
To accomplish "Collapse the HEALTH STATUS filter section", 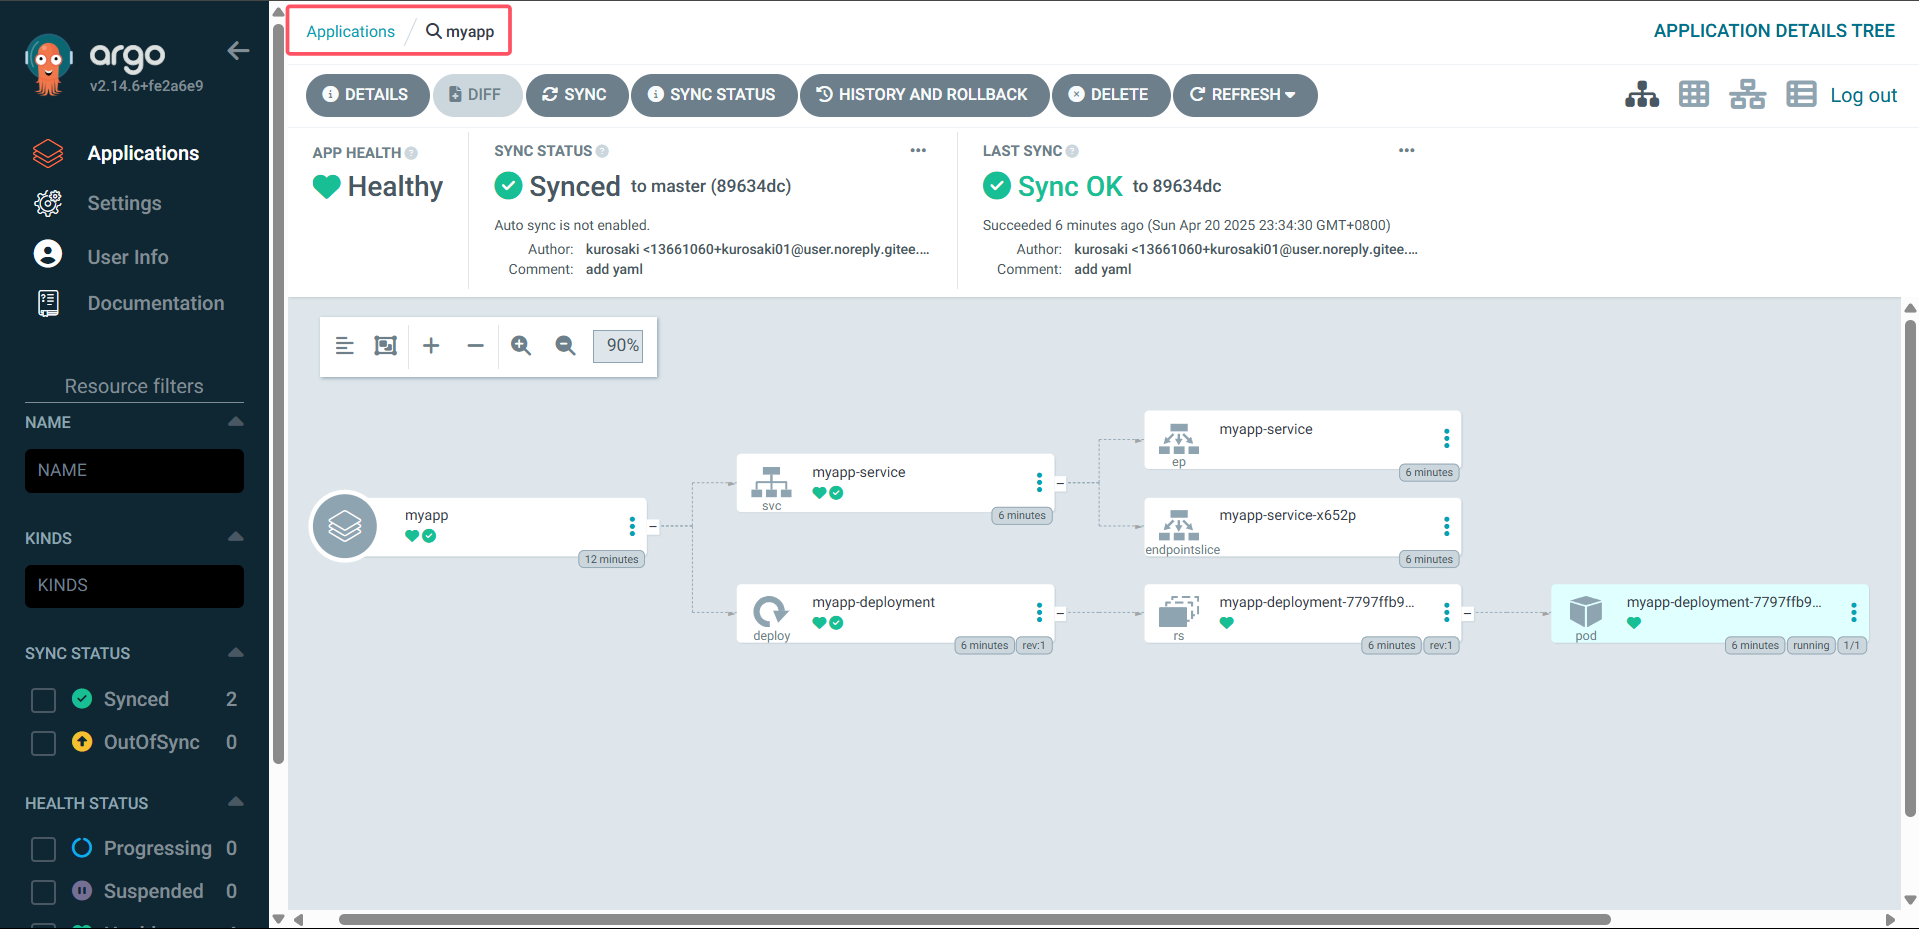I will coord(236,802).
